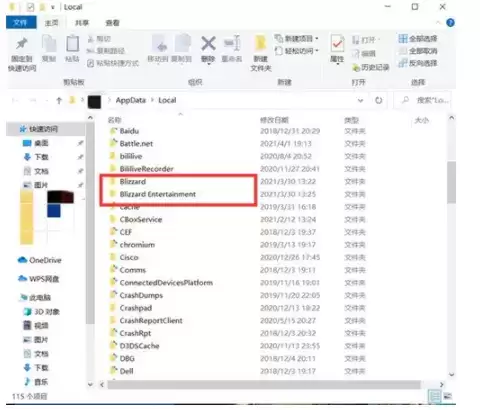Screen dimensions: 480x410
Task: Click the 新建文件夹 new folder icon
Action: tap(260, 44)
